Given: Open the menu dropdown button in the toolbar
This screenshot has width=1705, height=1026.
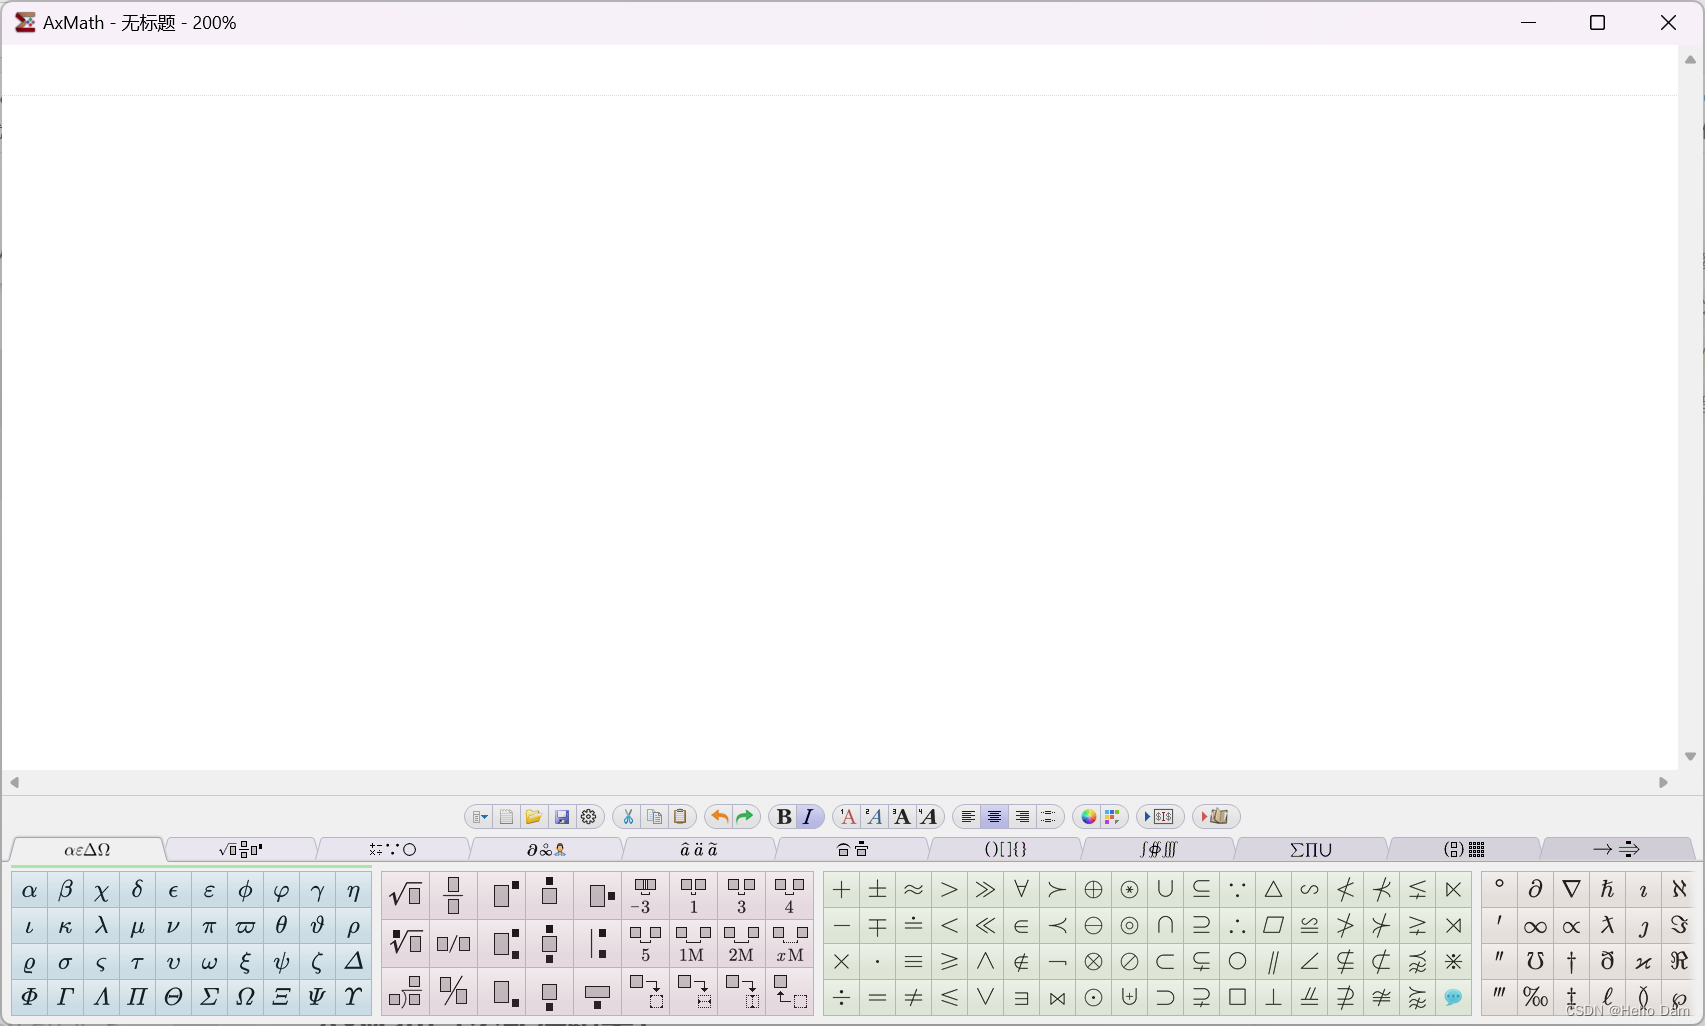Looking at the screenshot, I should 480,817.
